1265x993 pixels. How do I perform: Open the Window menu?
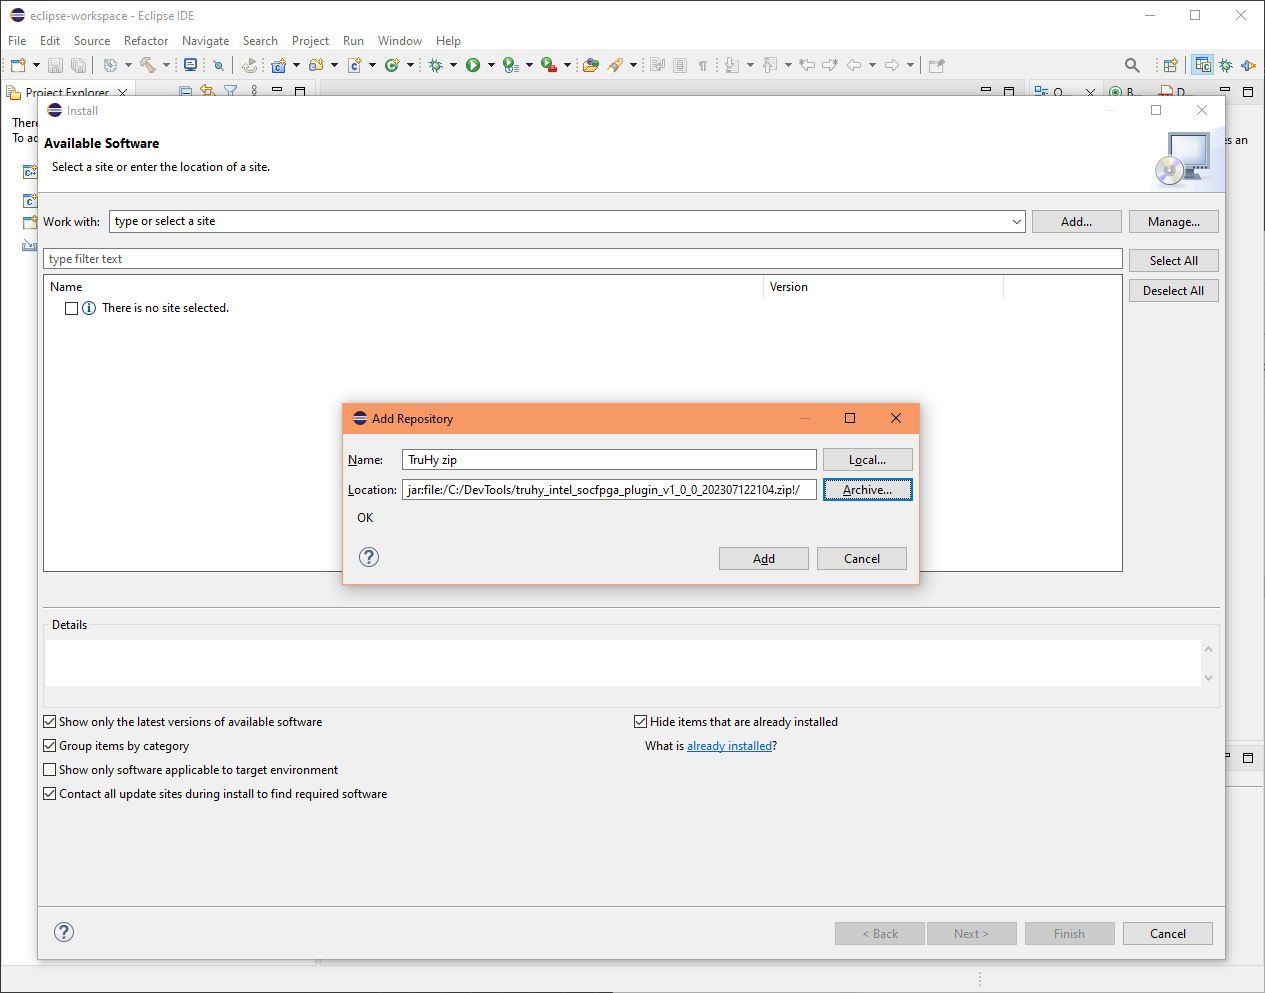coord(399,41)
